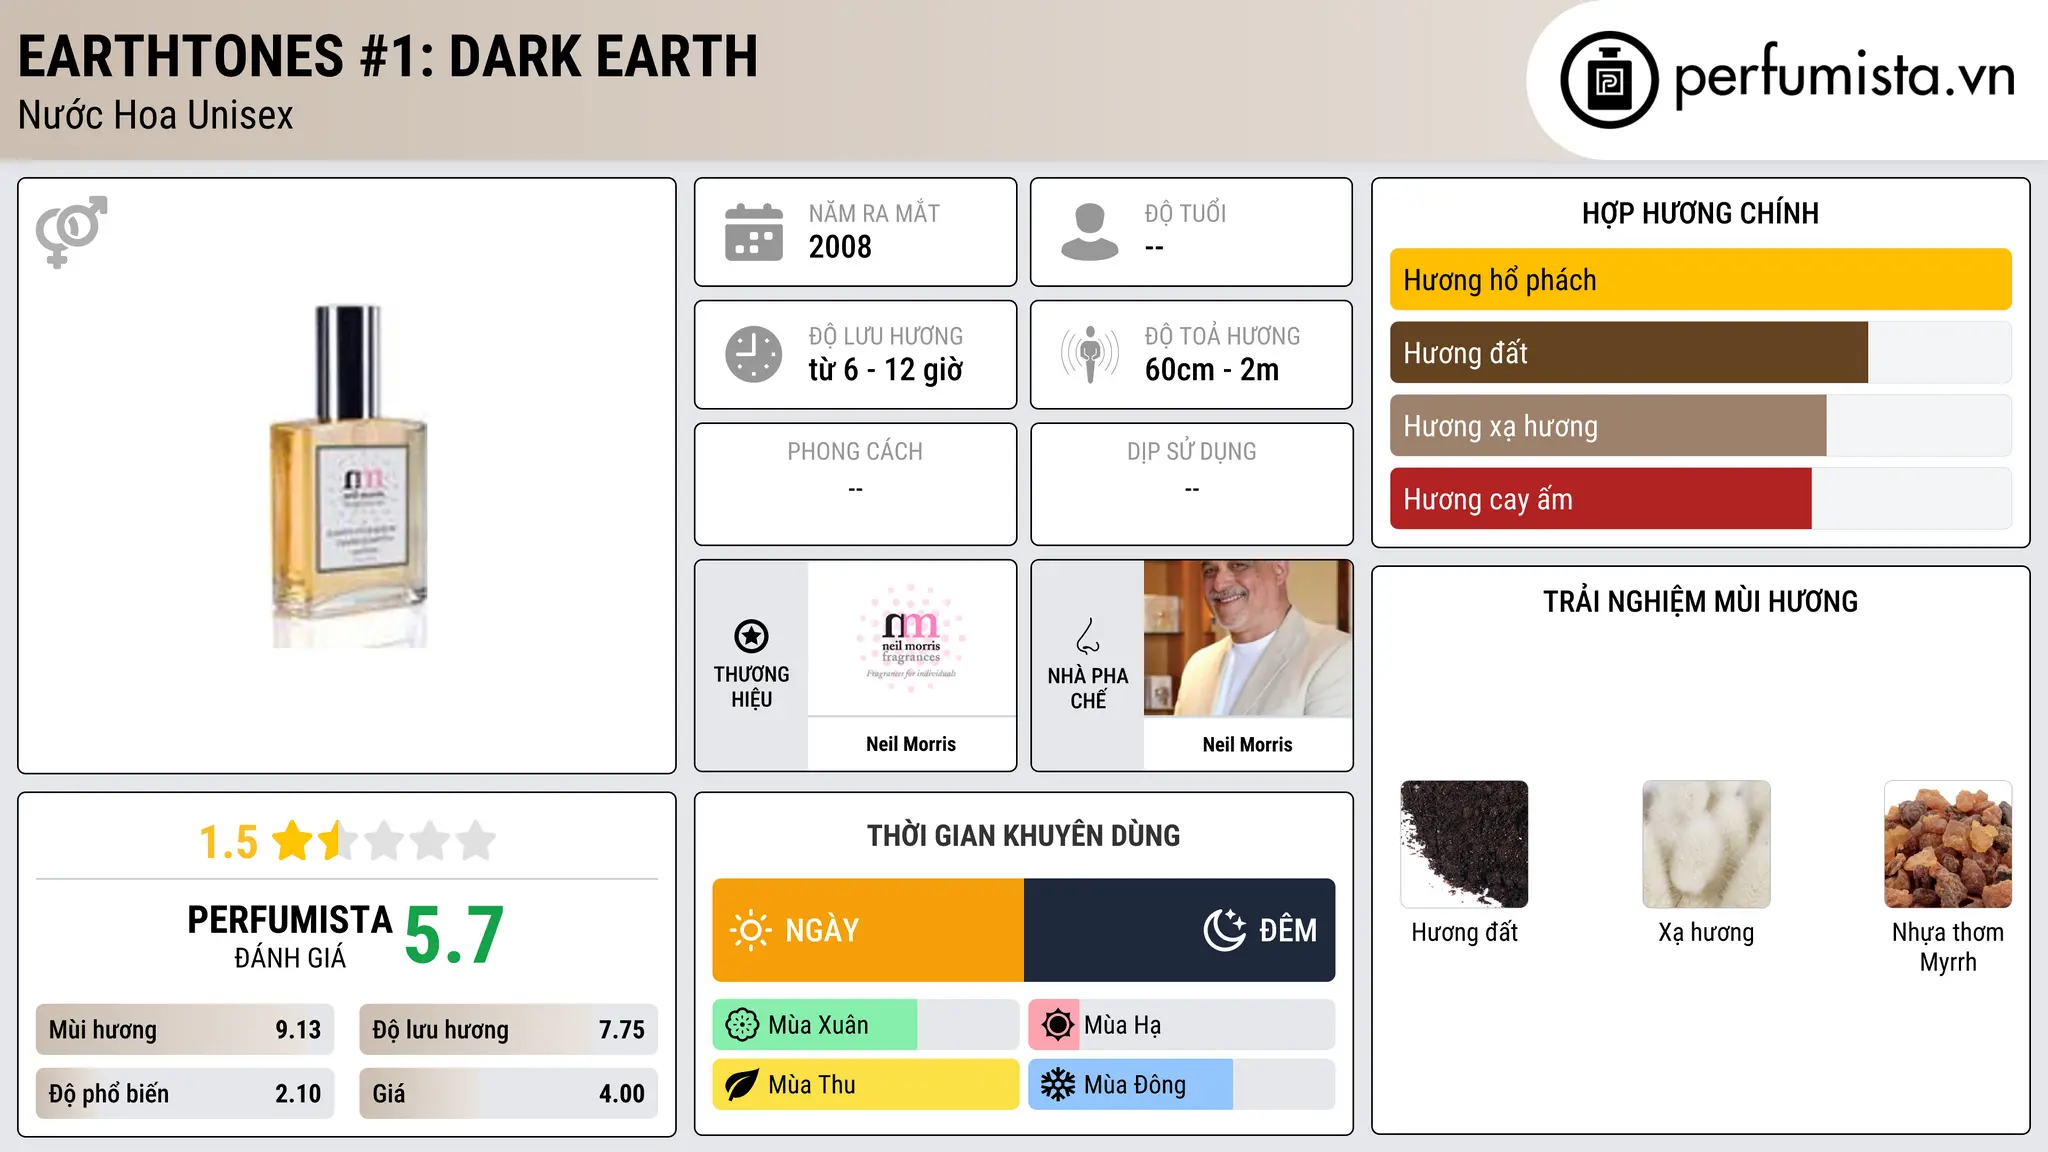2048x1152 pixels.
Task: Select the dark Đêm nighttime segment
Action: point(1179,930)
